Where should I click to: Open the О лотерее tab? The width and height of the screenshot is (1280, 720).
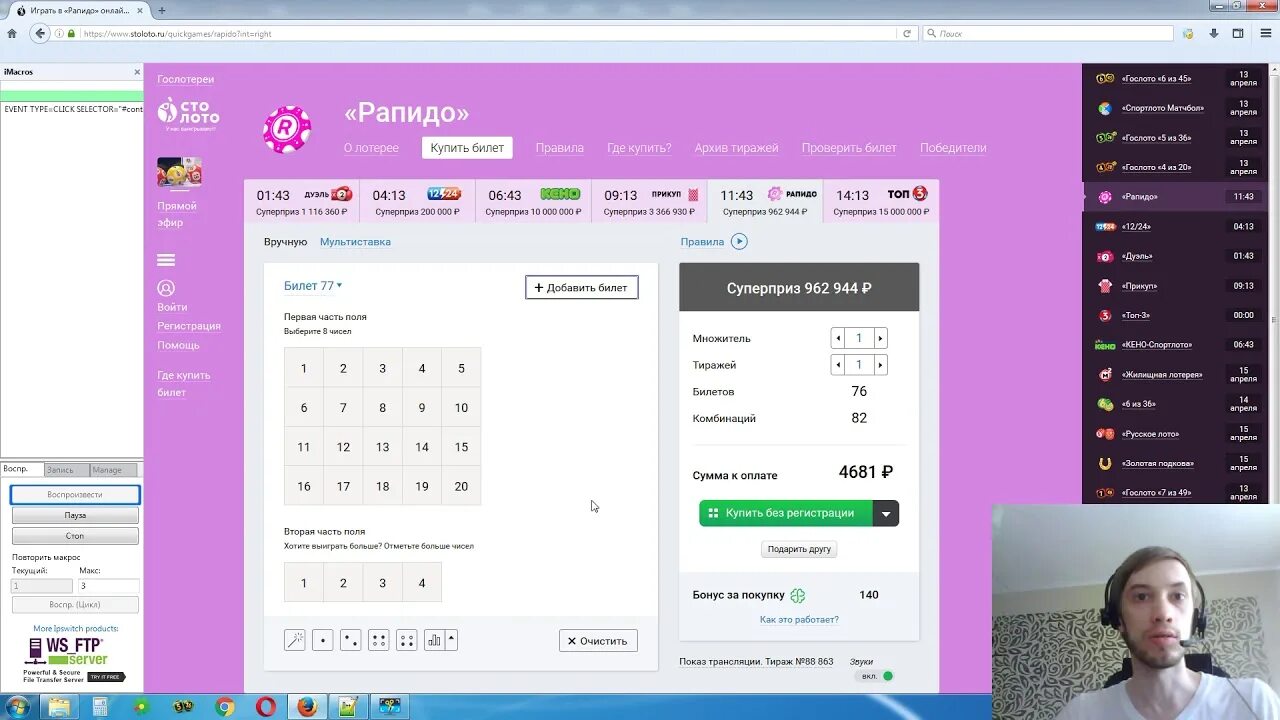pos(371,148)
